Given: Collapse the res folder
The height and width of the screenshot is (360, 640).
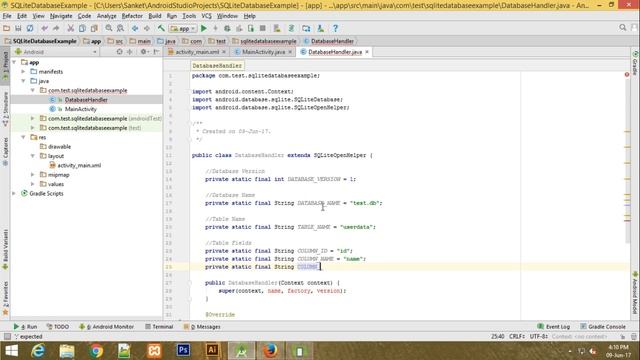Looking at the screenshot, I should 23,137.
